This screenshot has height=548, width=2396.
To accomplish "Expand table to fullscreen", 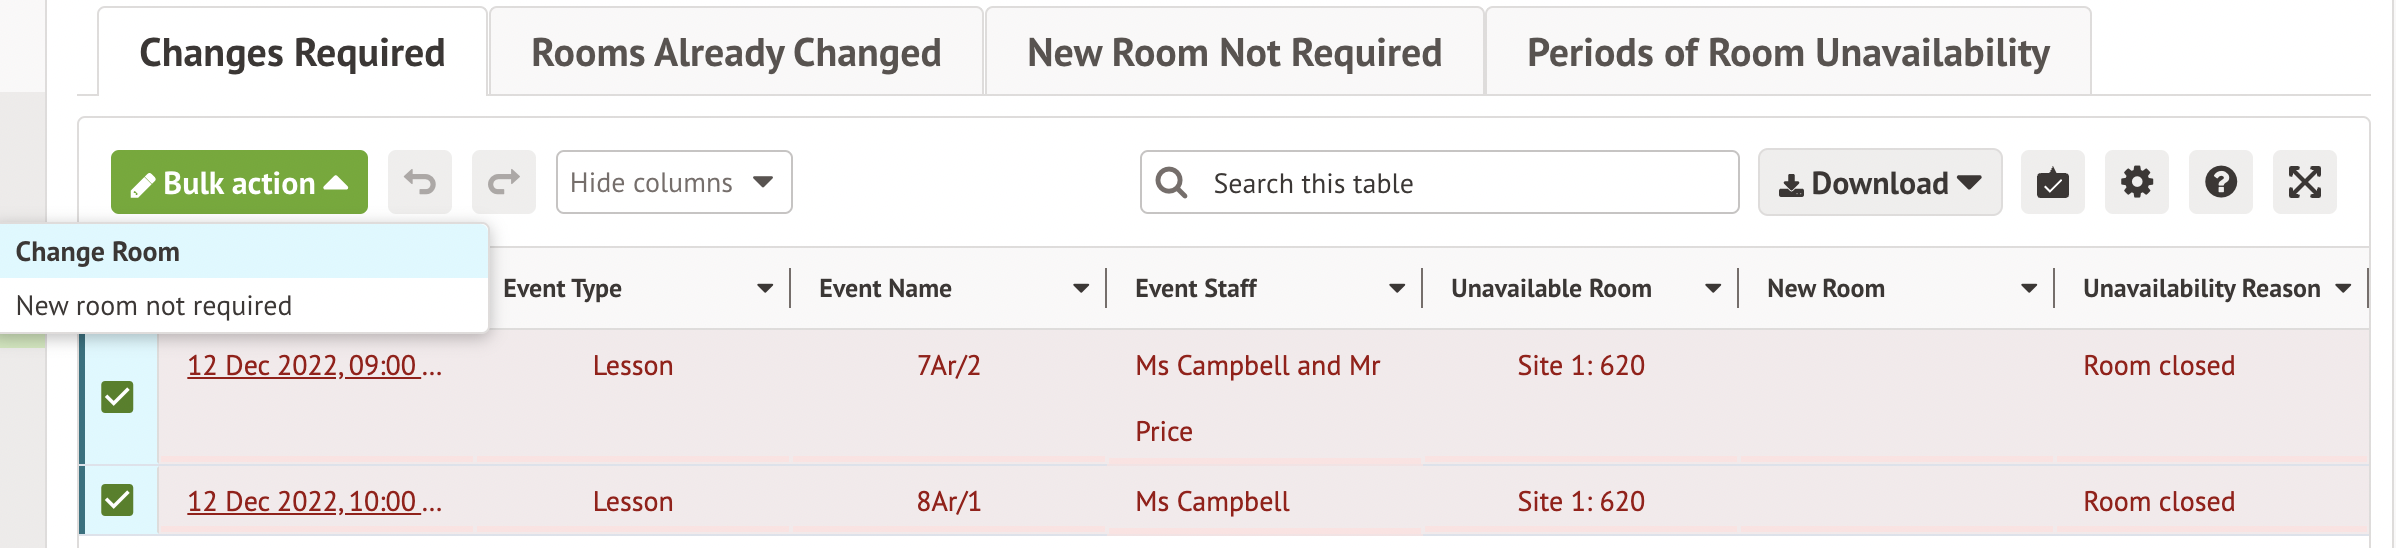I will coord(2304,183).
